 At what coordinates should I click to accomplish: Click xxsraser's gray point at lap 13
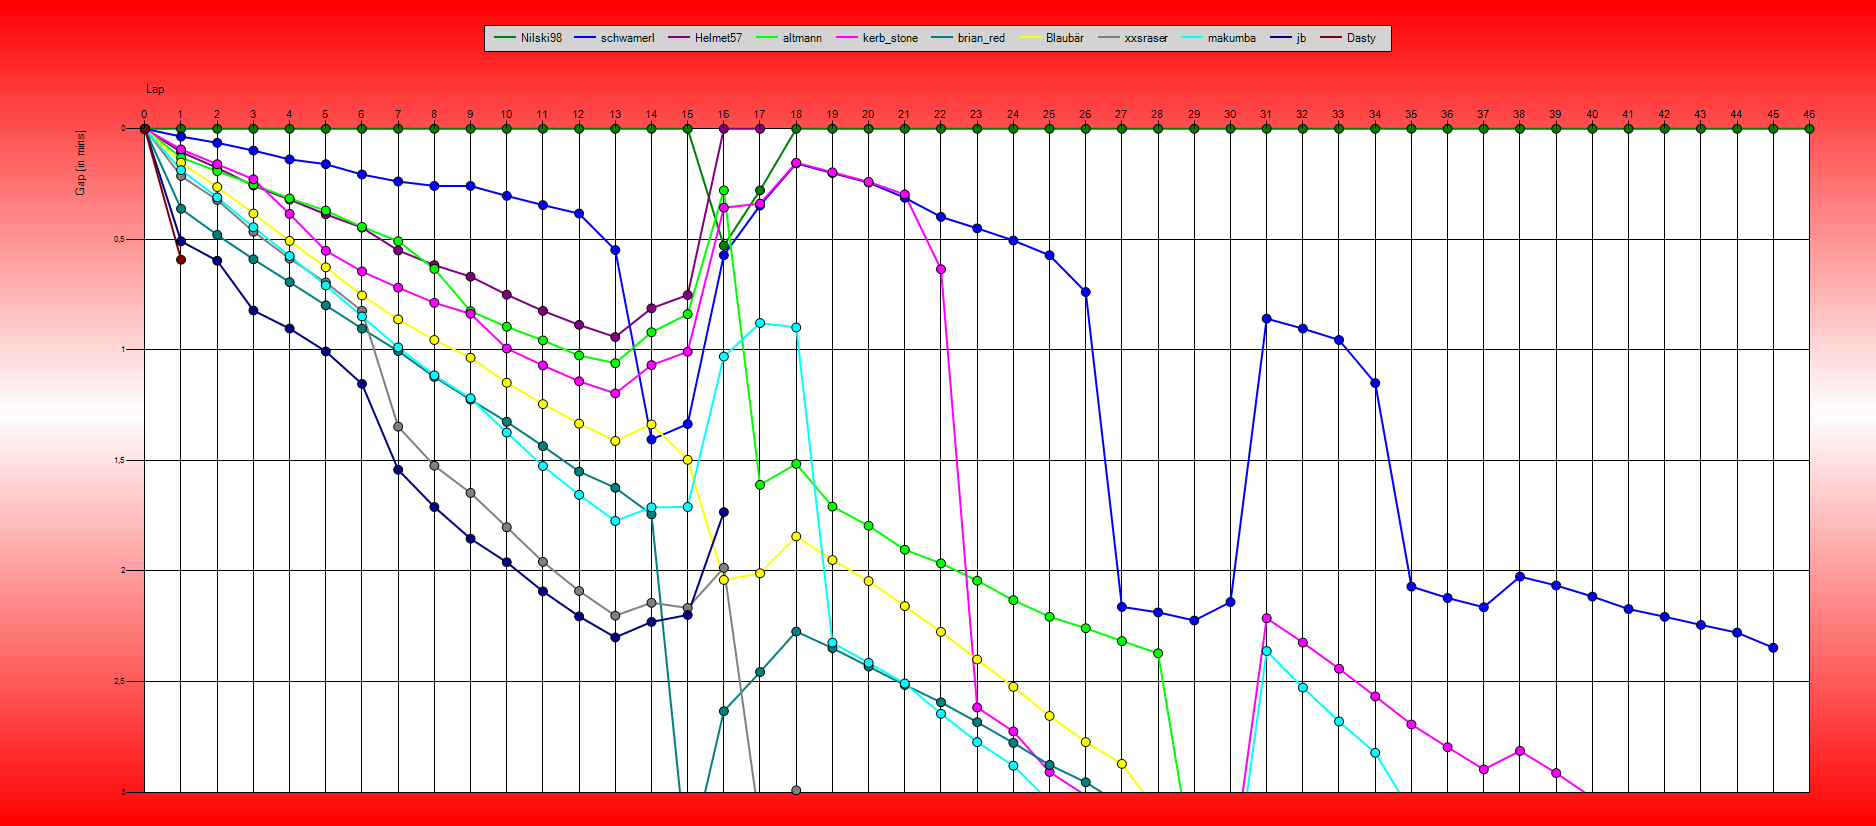(x=615, y=616)
